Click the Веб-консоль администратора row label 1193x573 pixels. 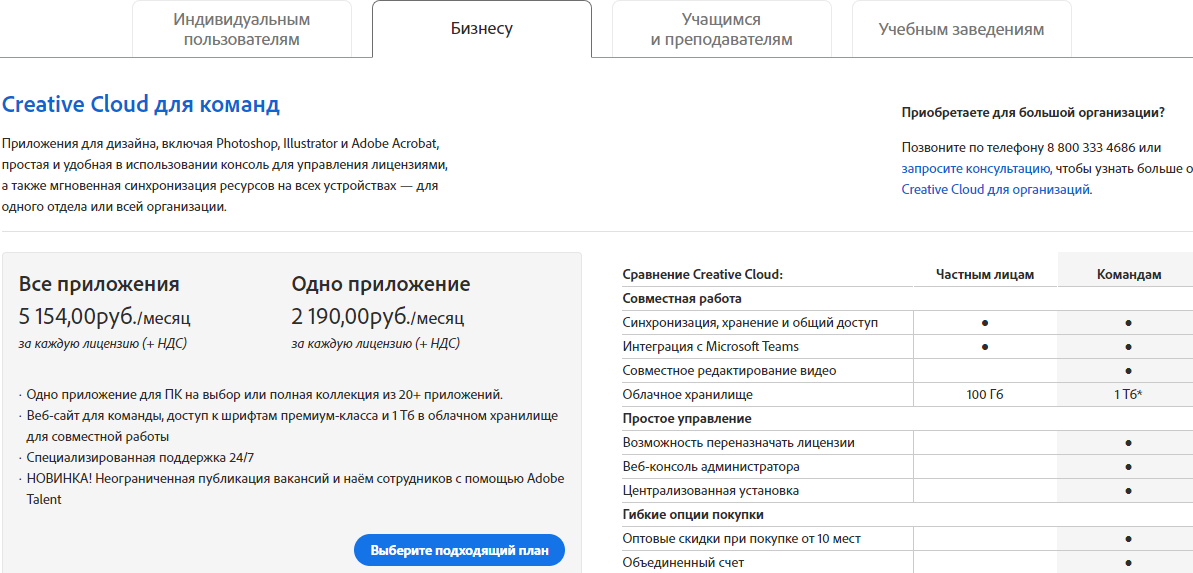[x=711, y=466]
